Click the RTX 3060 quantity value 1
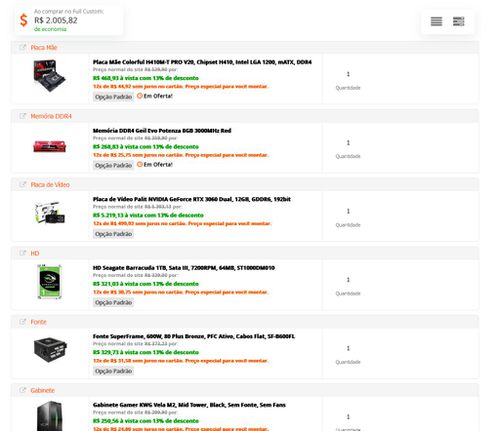The image size is (500, 431). coord(348,211)
